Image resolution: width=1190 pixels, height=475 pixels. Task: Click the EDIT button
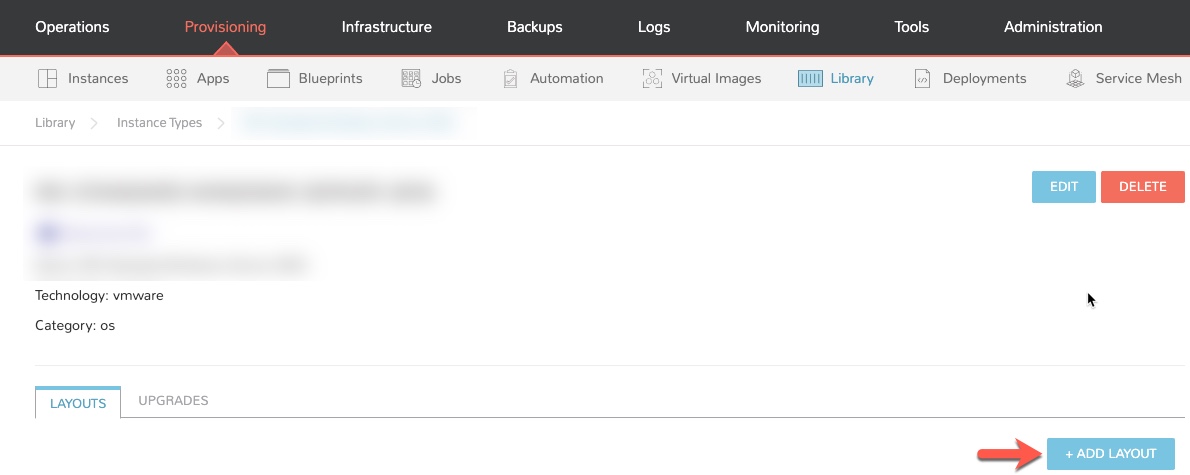[1063, 187]
